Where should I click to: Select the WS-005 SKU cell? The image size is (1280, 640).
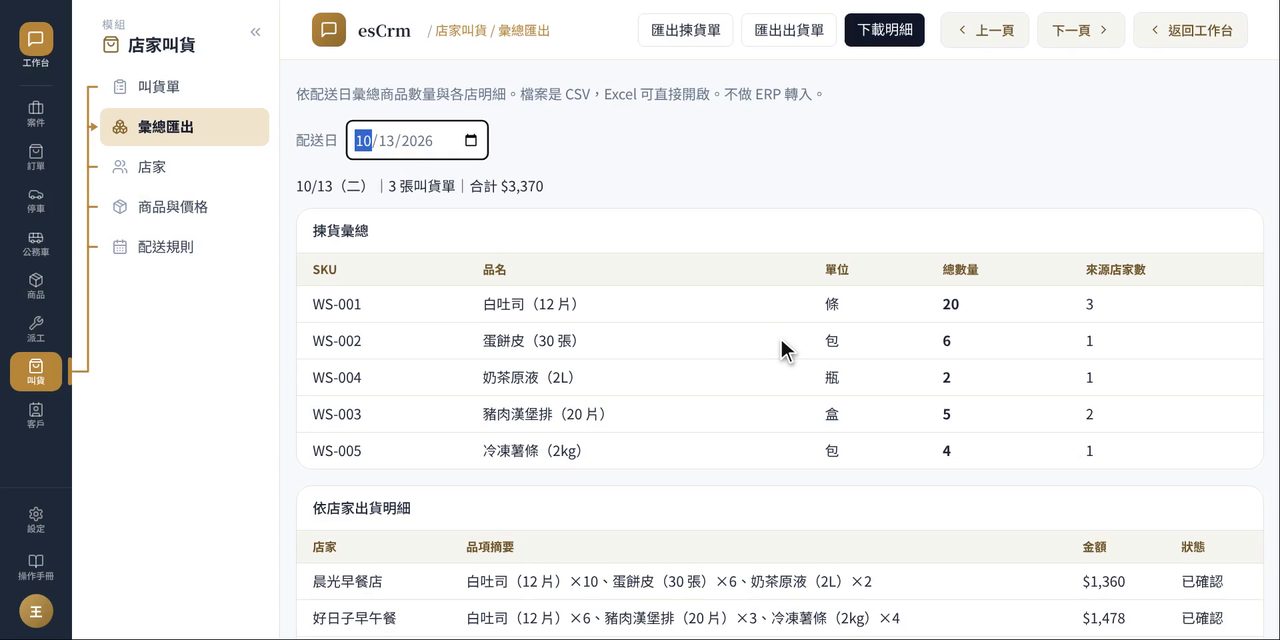point(337,451)
